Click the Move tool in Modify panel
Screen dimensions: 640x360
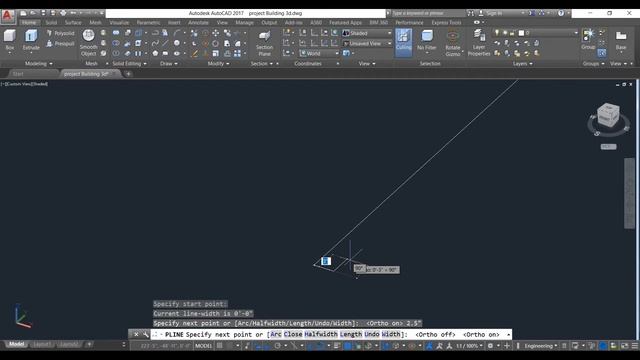[x=216, y=33]
